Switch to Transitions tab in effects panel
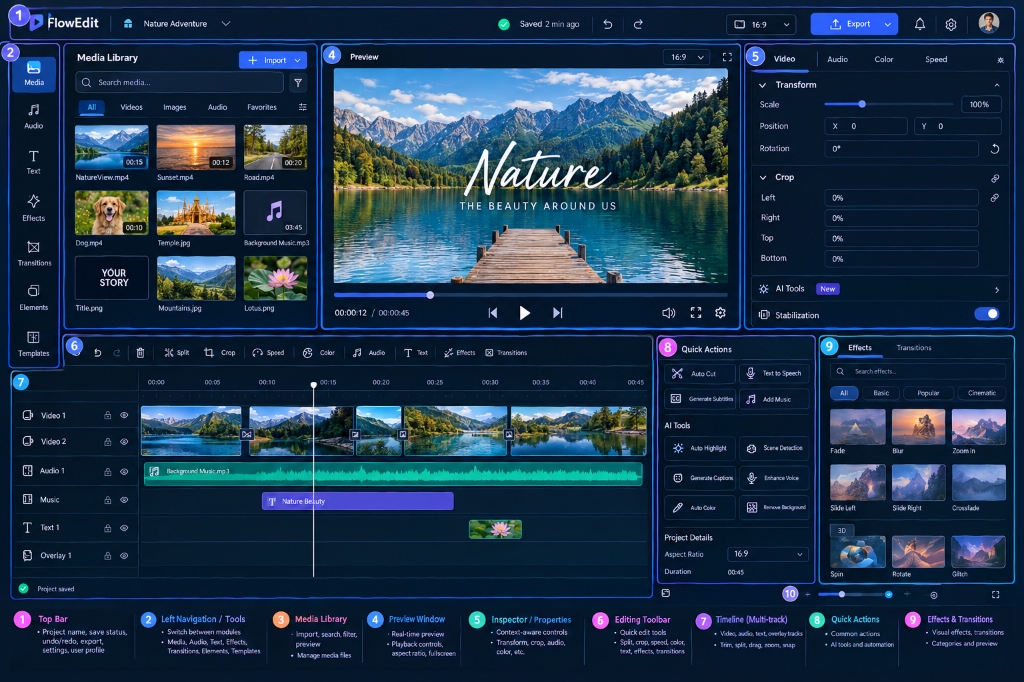The image size is (1024, 682). pyautogui.click(x=914, y=348)
